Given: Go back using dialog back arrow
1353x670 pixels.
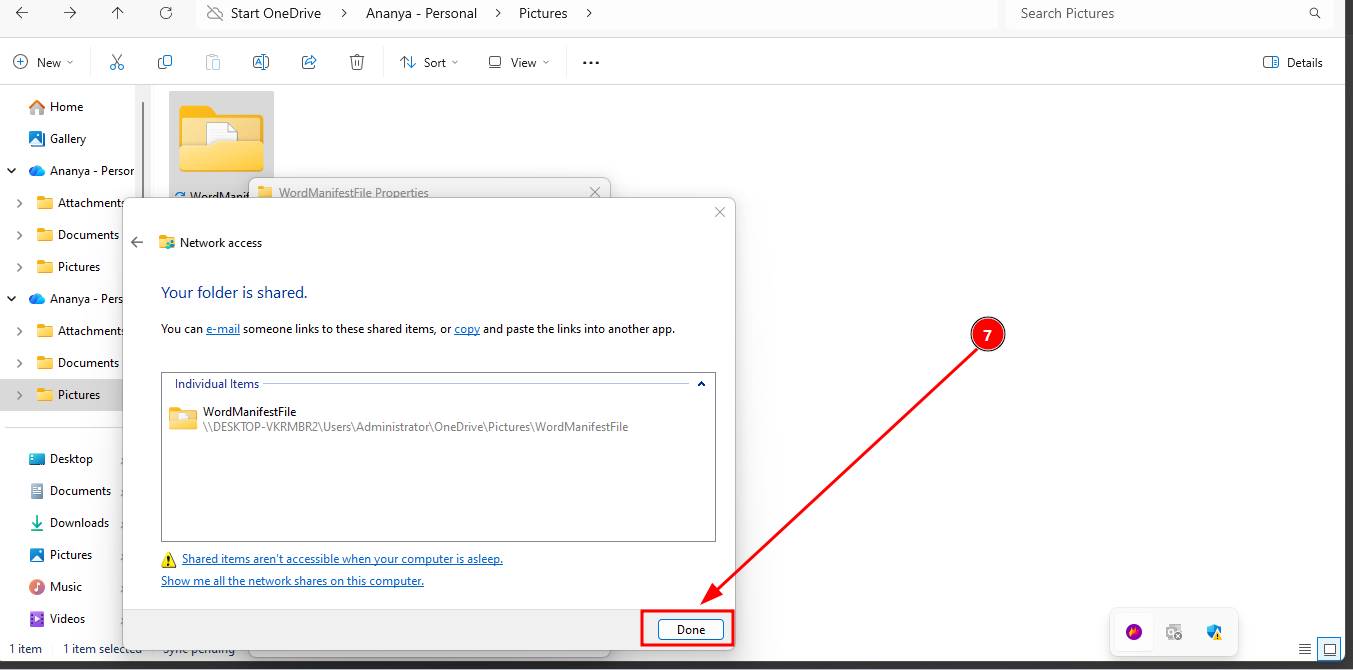Looking at the screenshot, I should coord(137,242).
